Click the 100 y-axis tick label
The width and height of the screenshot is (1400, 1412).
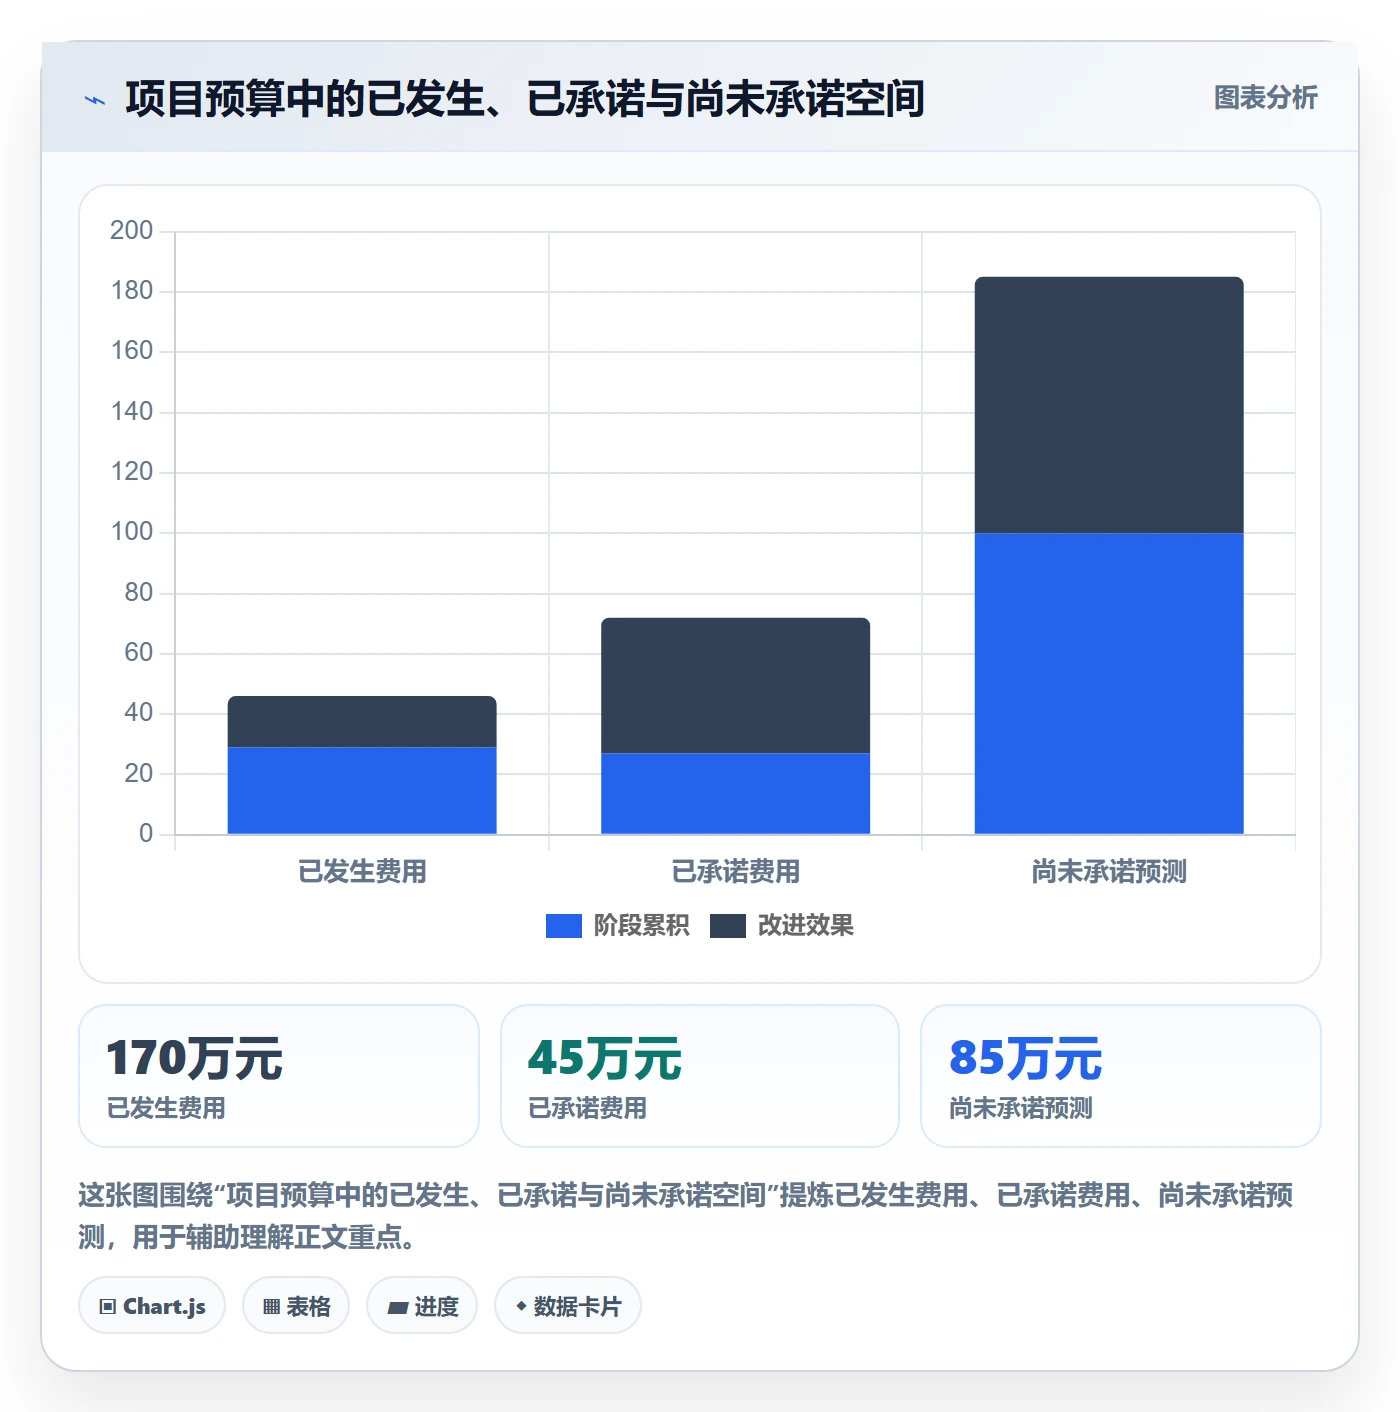point(131,532)
